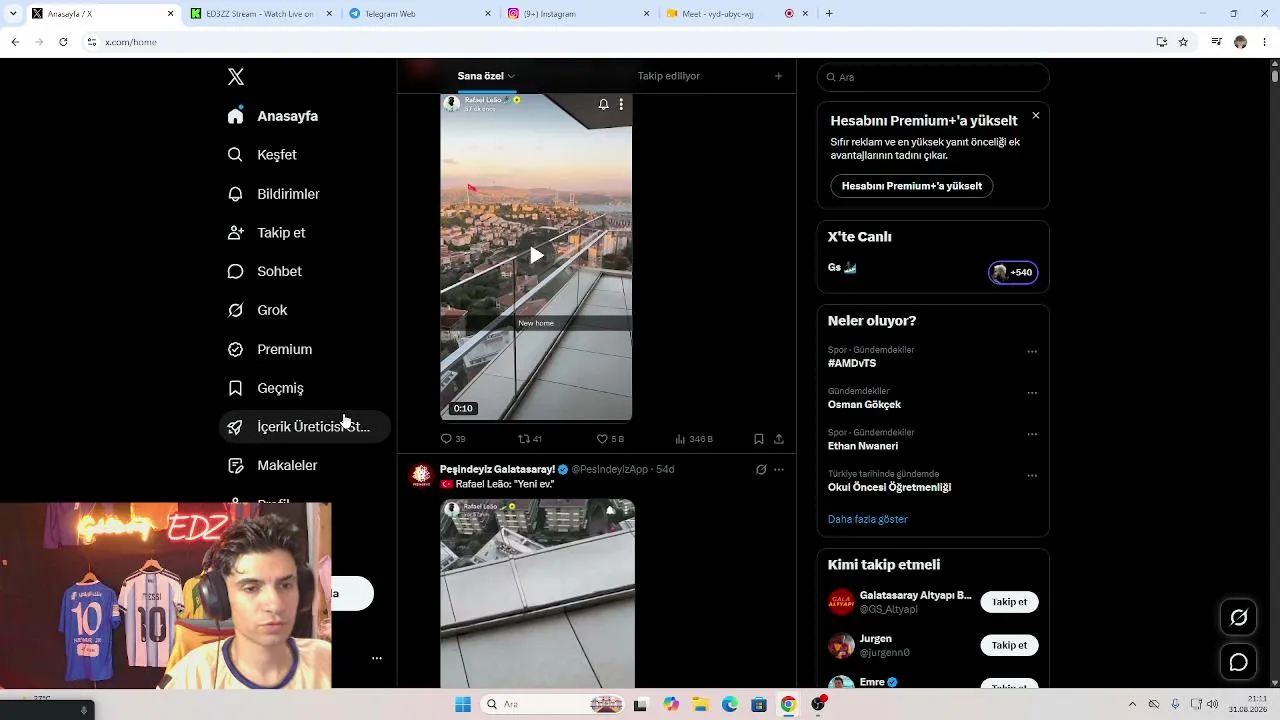Open the three-dot menu on the video
The height and width of the screenshot is (720, 1280).
(621, 104)
